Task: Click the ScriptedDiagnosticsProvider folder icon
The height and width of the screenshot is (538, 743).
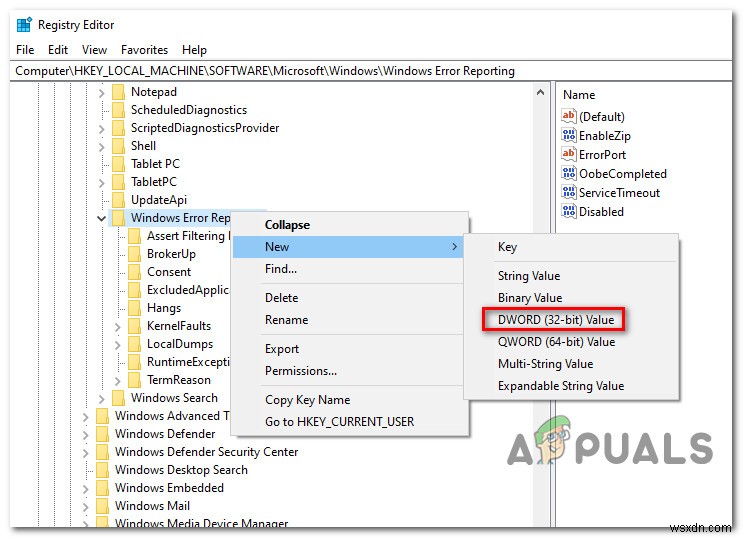Action: tap(118, 128)
